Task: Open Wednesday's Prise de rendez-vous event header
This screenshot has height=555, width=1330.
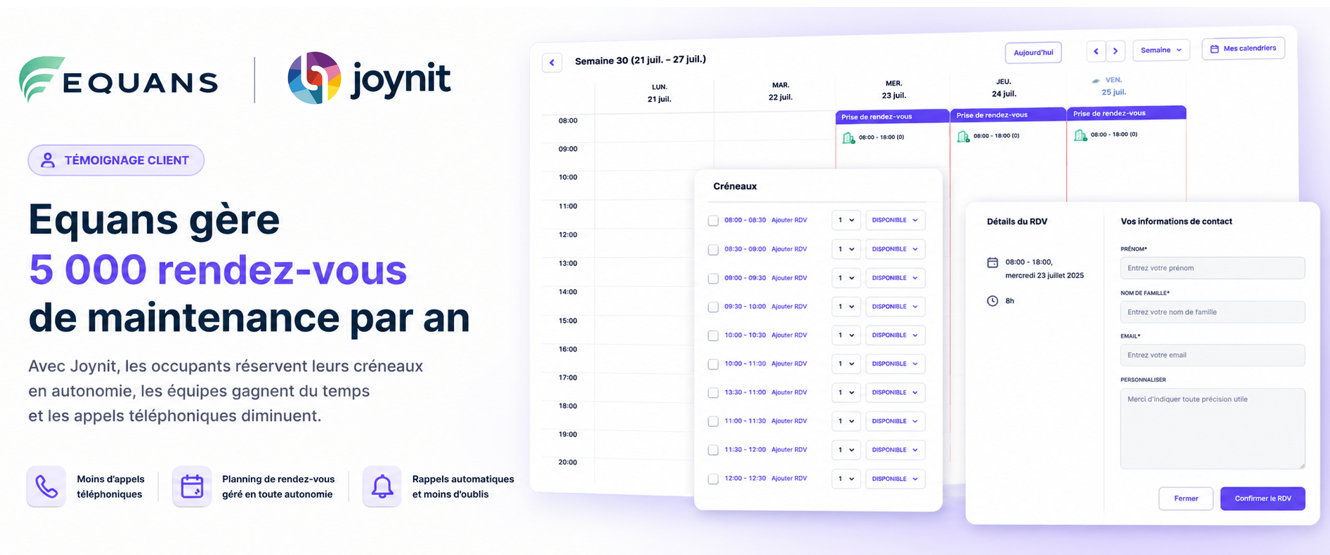Action: 892,116
